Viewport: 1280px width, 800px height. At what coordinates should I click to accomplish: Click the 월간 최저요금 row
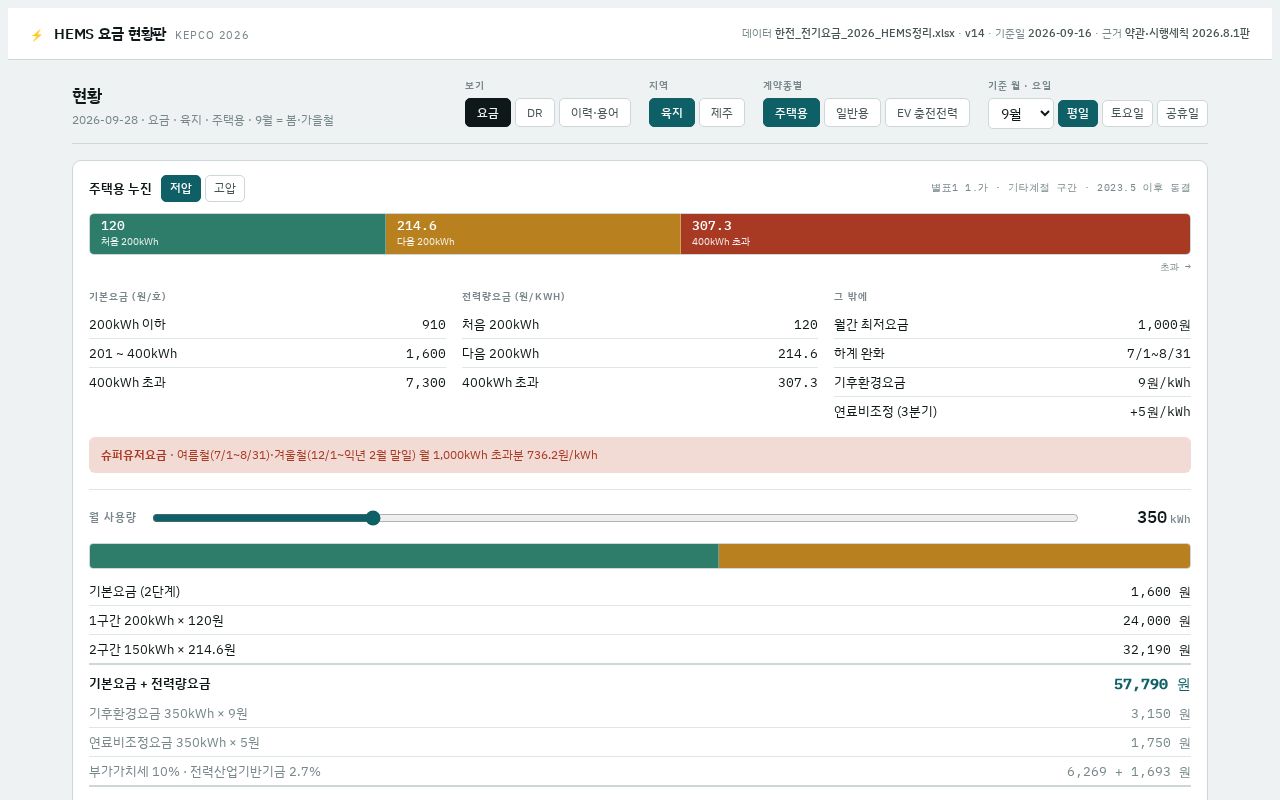pos(1012,325)
